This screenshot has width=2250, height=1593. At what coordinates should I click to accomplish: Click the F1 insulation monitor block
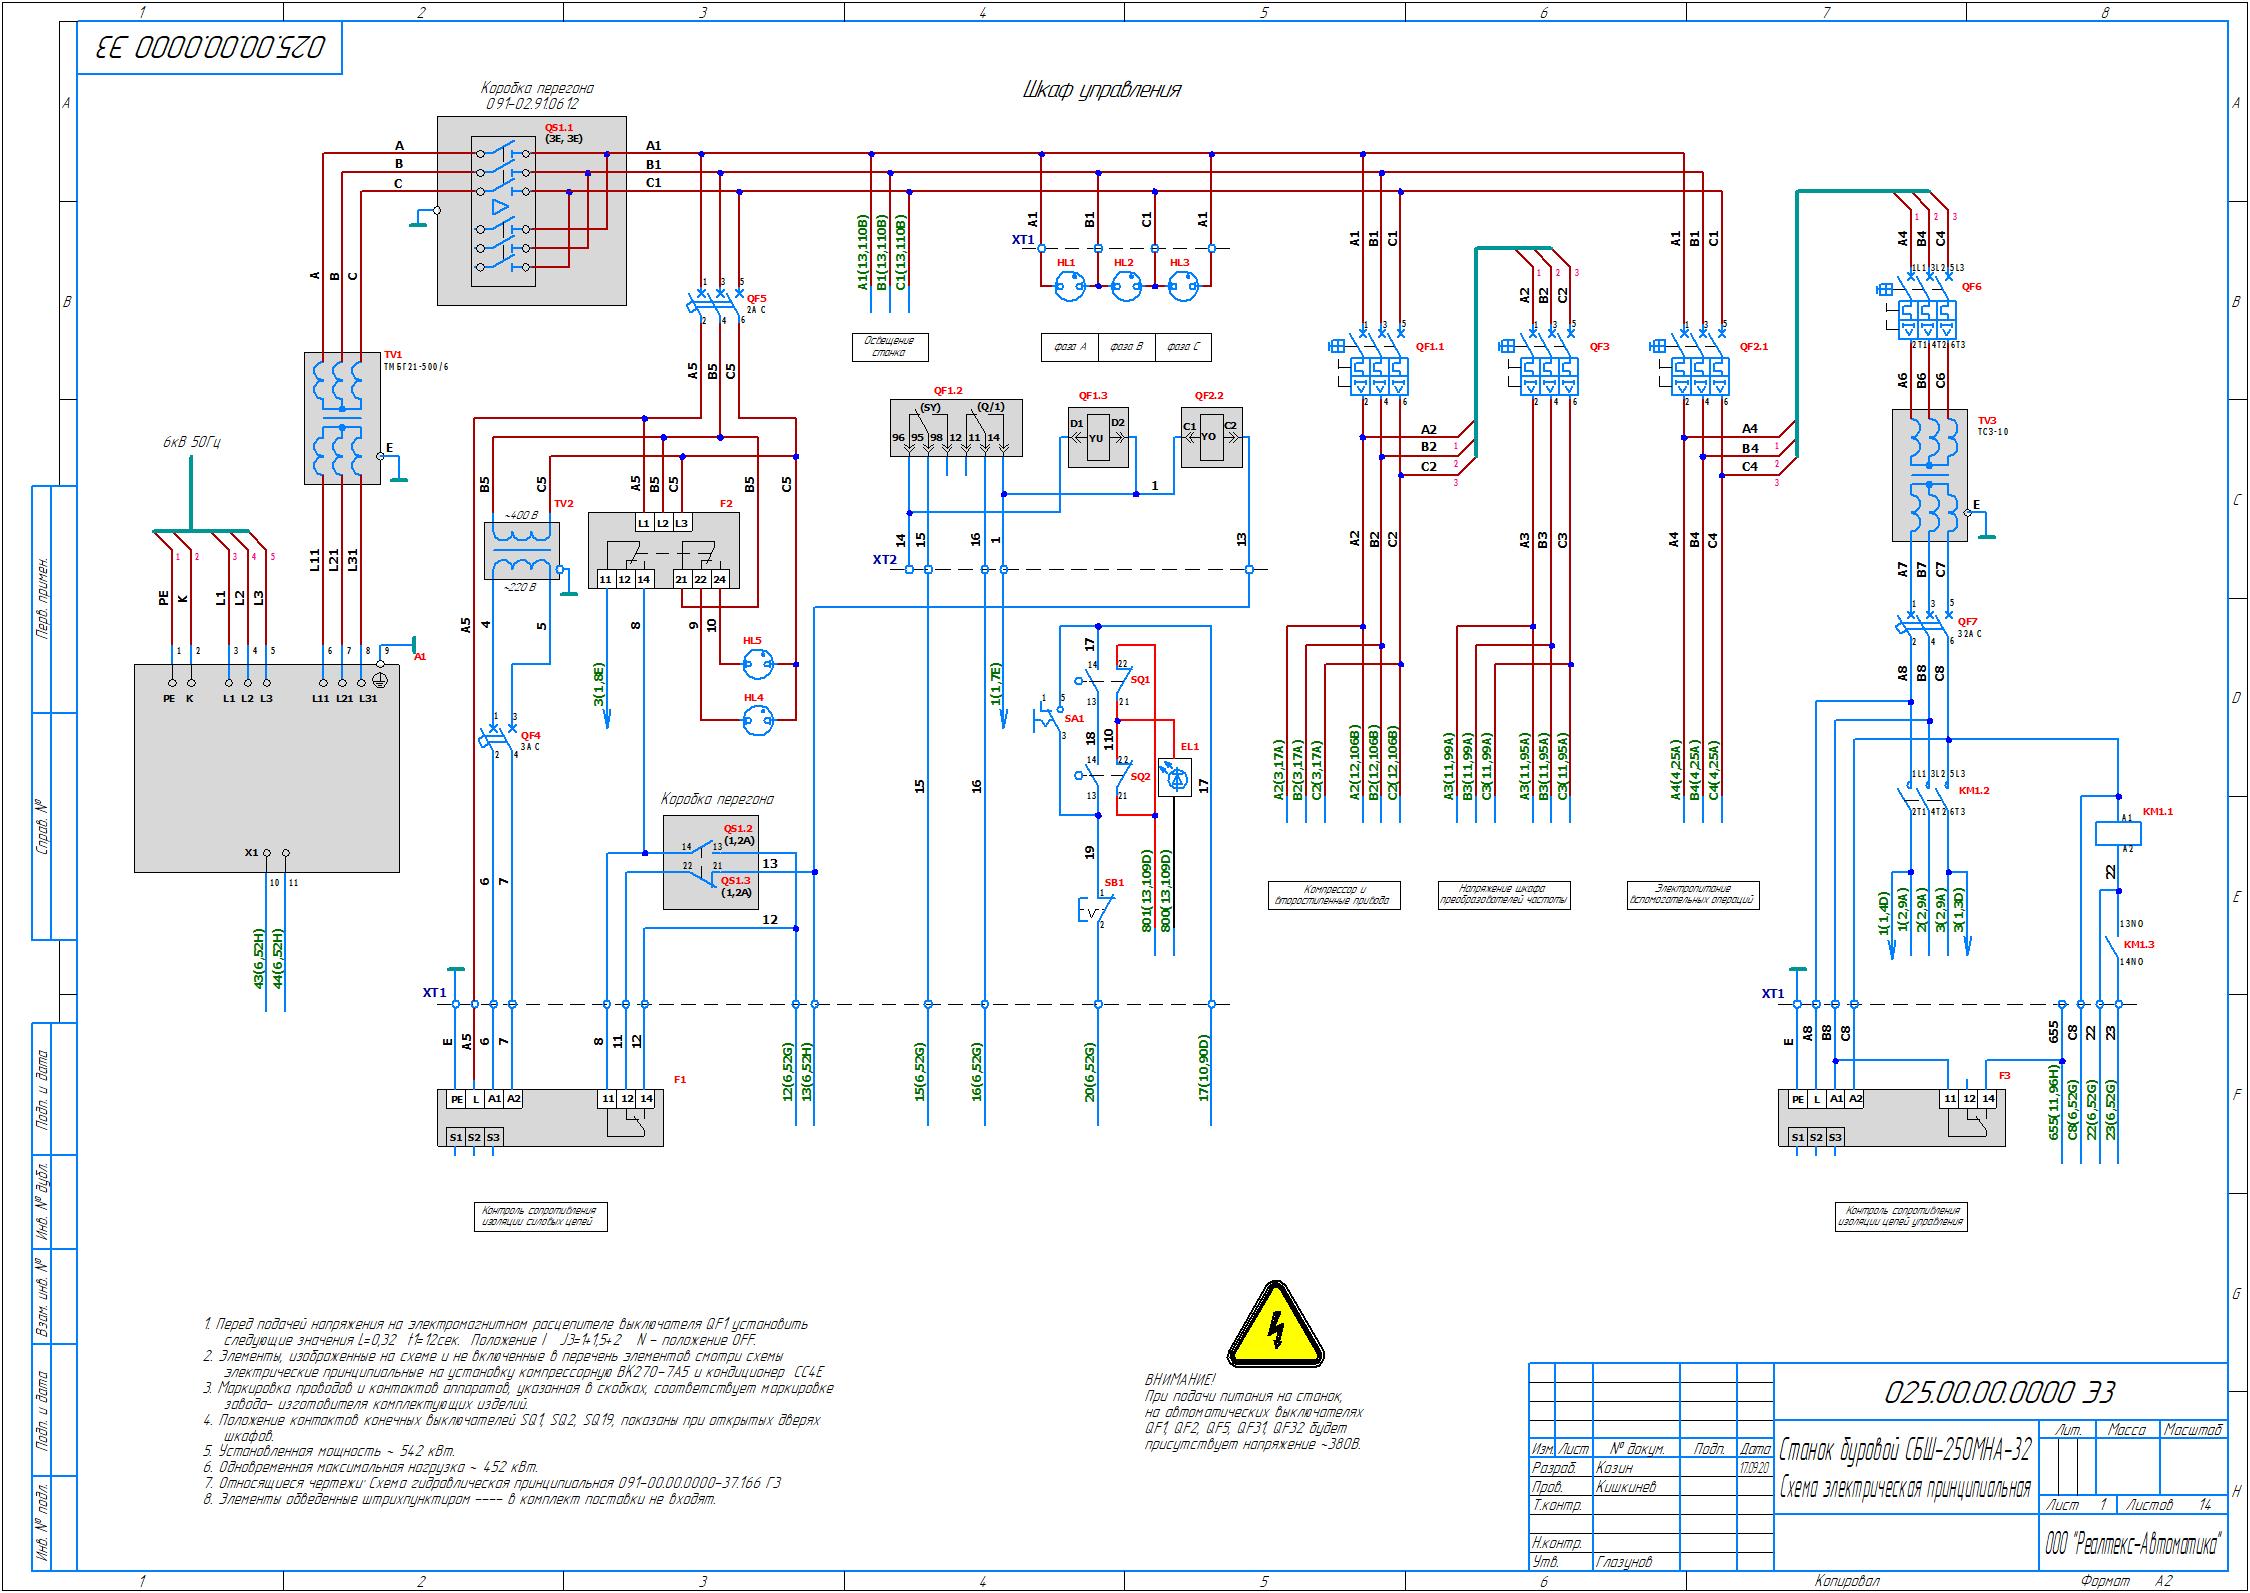(550, 1117)
